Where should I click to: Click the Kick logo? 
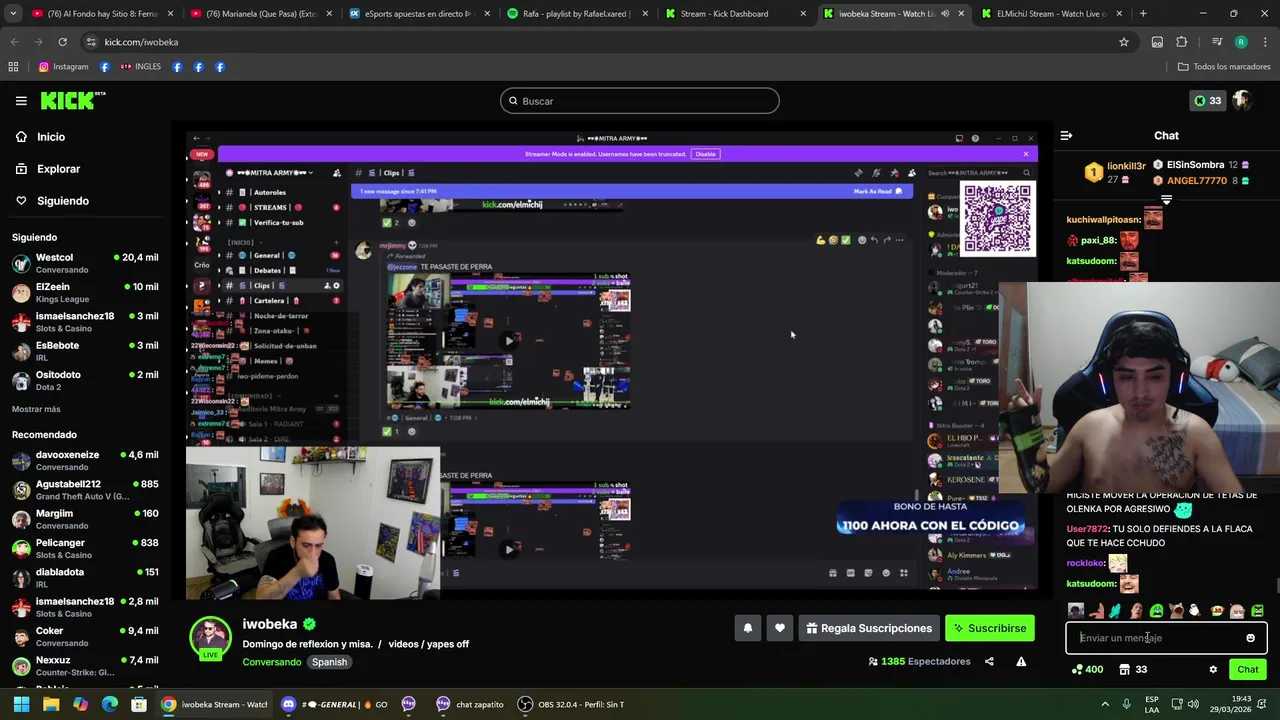coord(73,100)
